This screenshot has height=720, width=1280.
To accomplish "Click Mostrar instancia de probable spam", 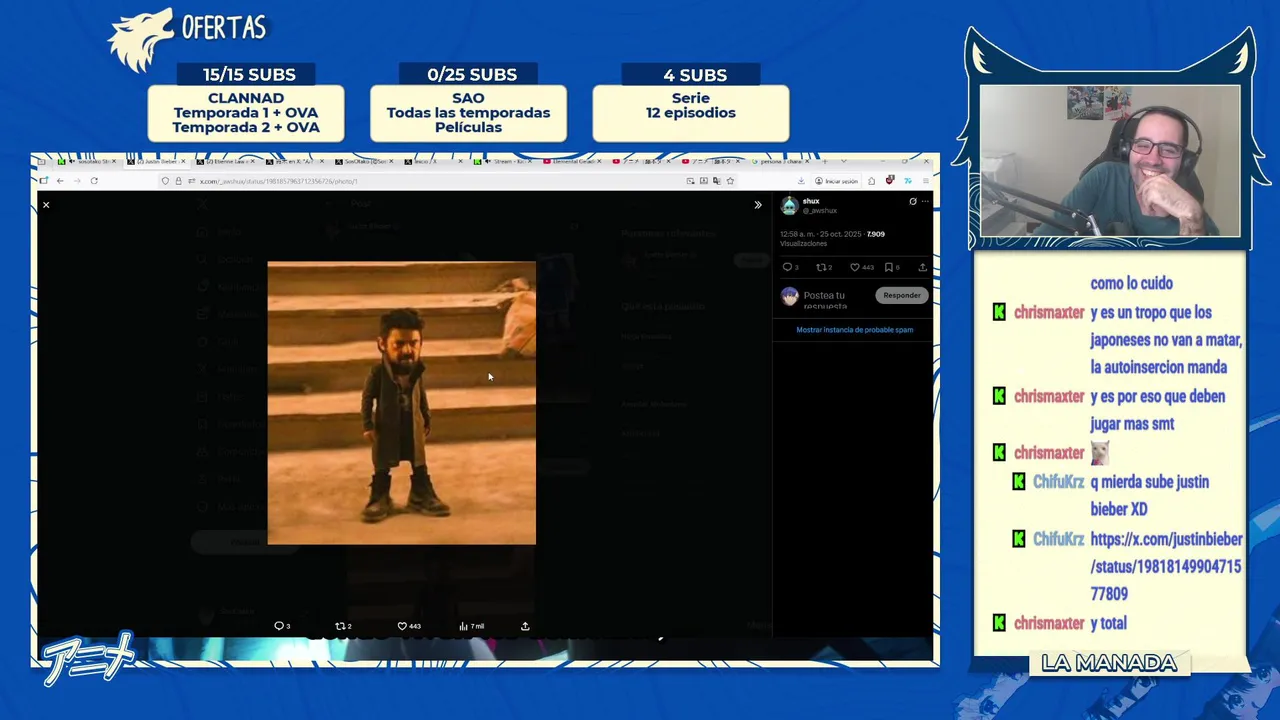I will [x=854, y=330].
